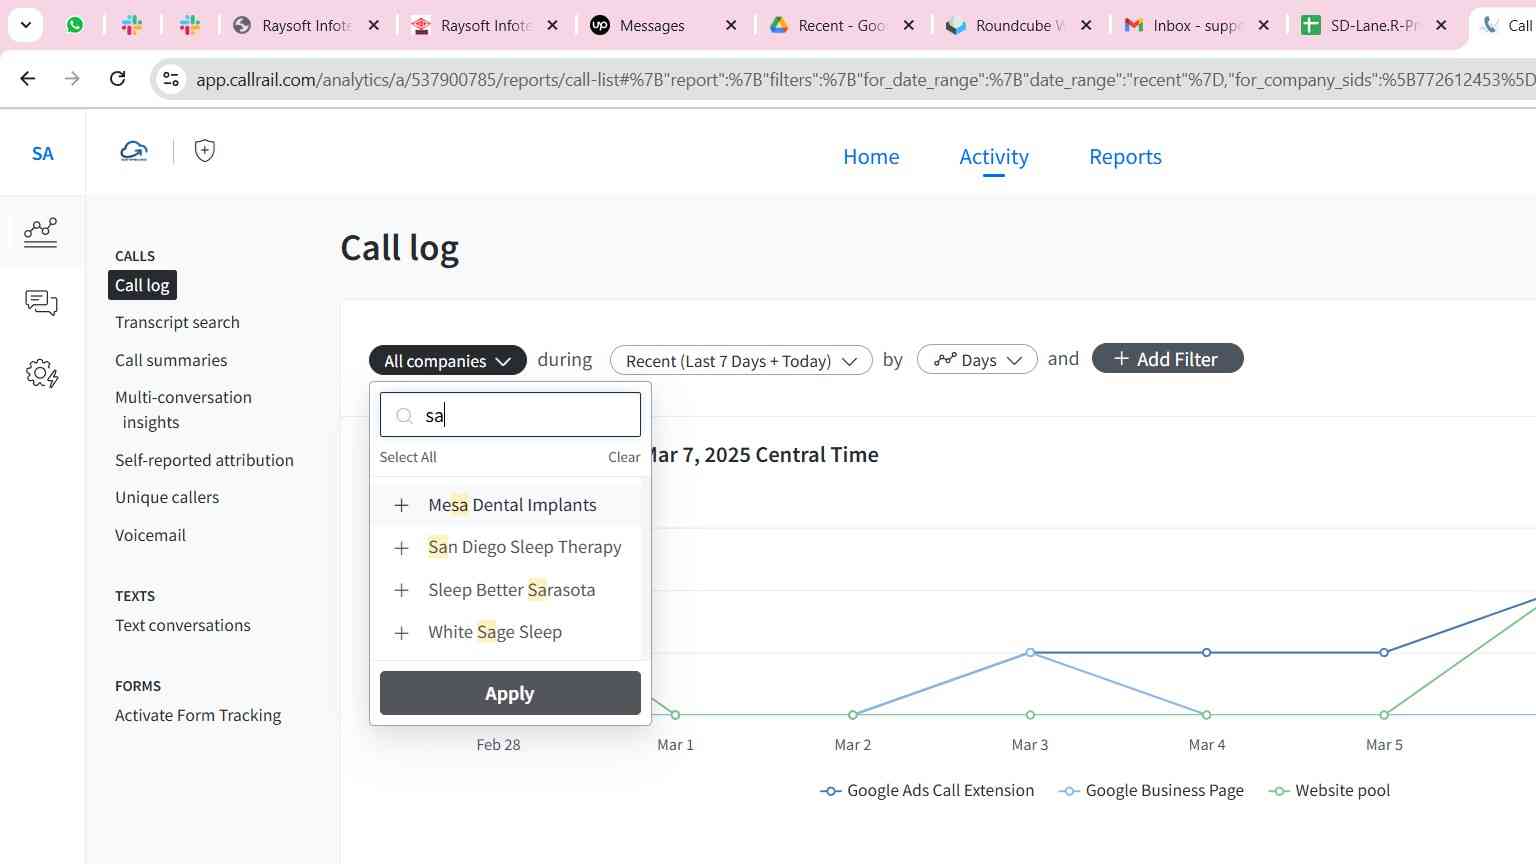Switch to the SD-Lane spreadsheet tab
The image size is (1536, 864).
pyautogui.click(x=1362, y=25)
